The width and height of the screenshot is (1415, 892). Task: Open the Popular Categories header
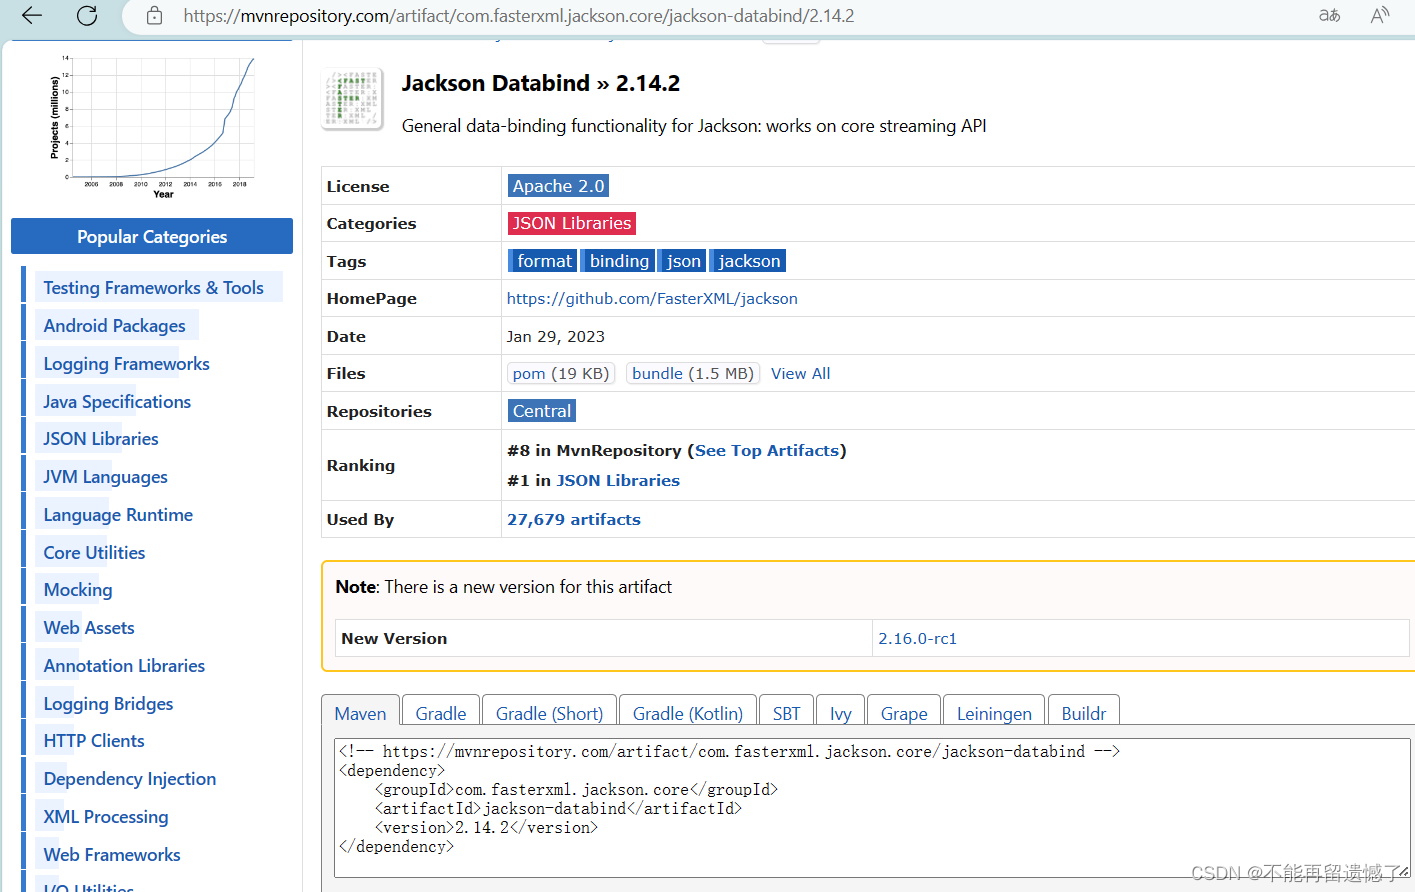click(x=152, y=236)
